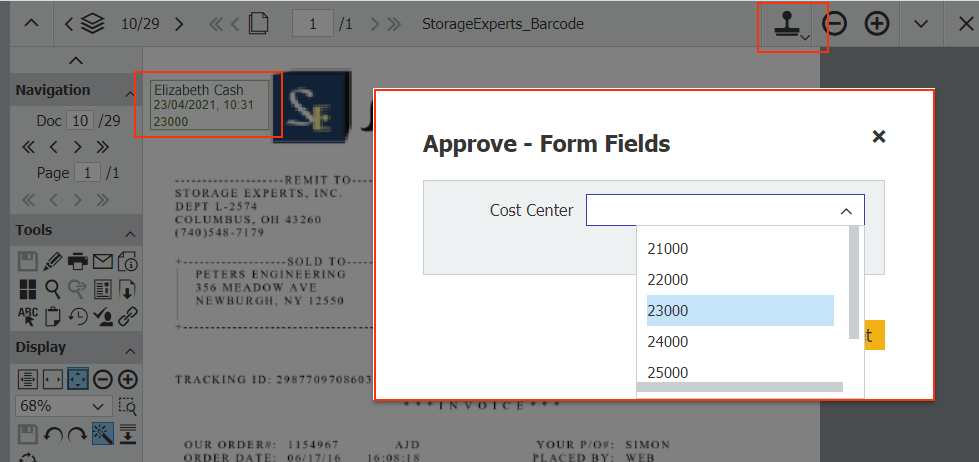Image resolution: width=979 pixels, height=462 pixels.
Task: Click the email envelope icon in Tools
Action: click(103, 263)
